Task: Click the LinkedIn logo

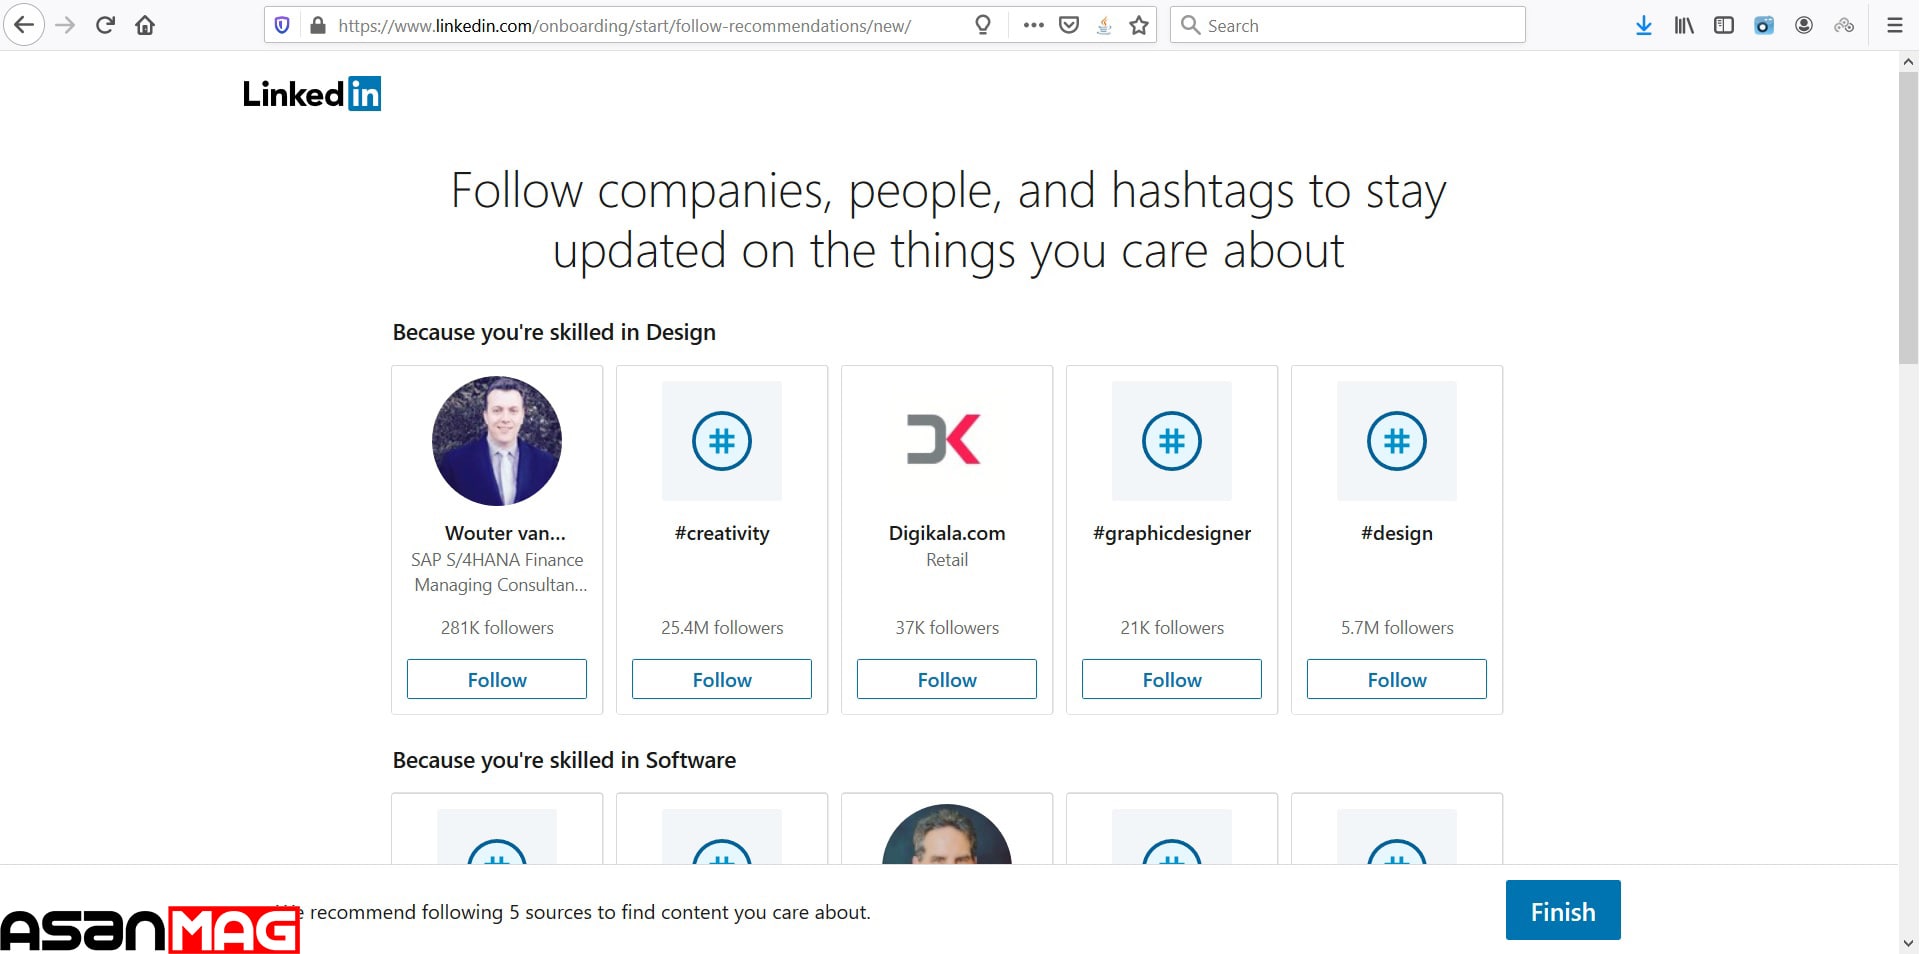Action: [x=312, y=93]
